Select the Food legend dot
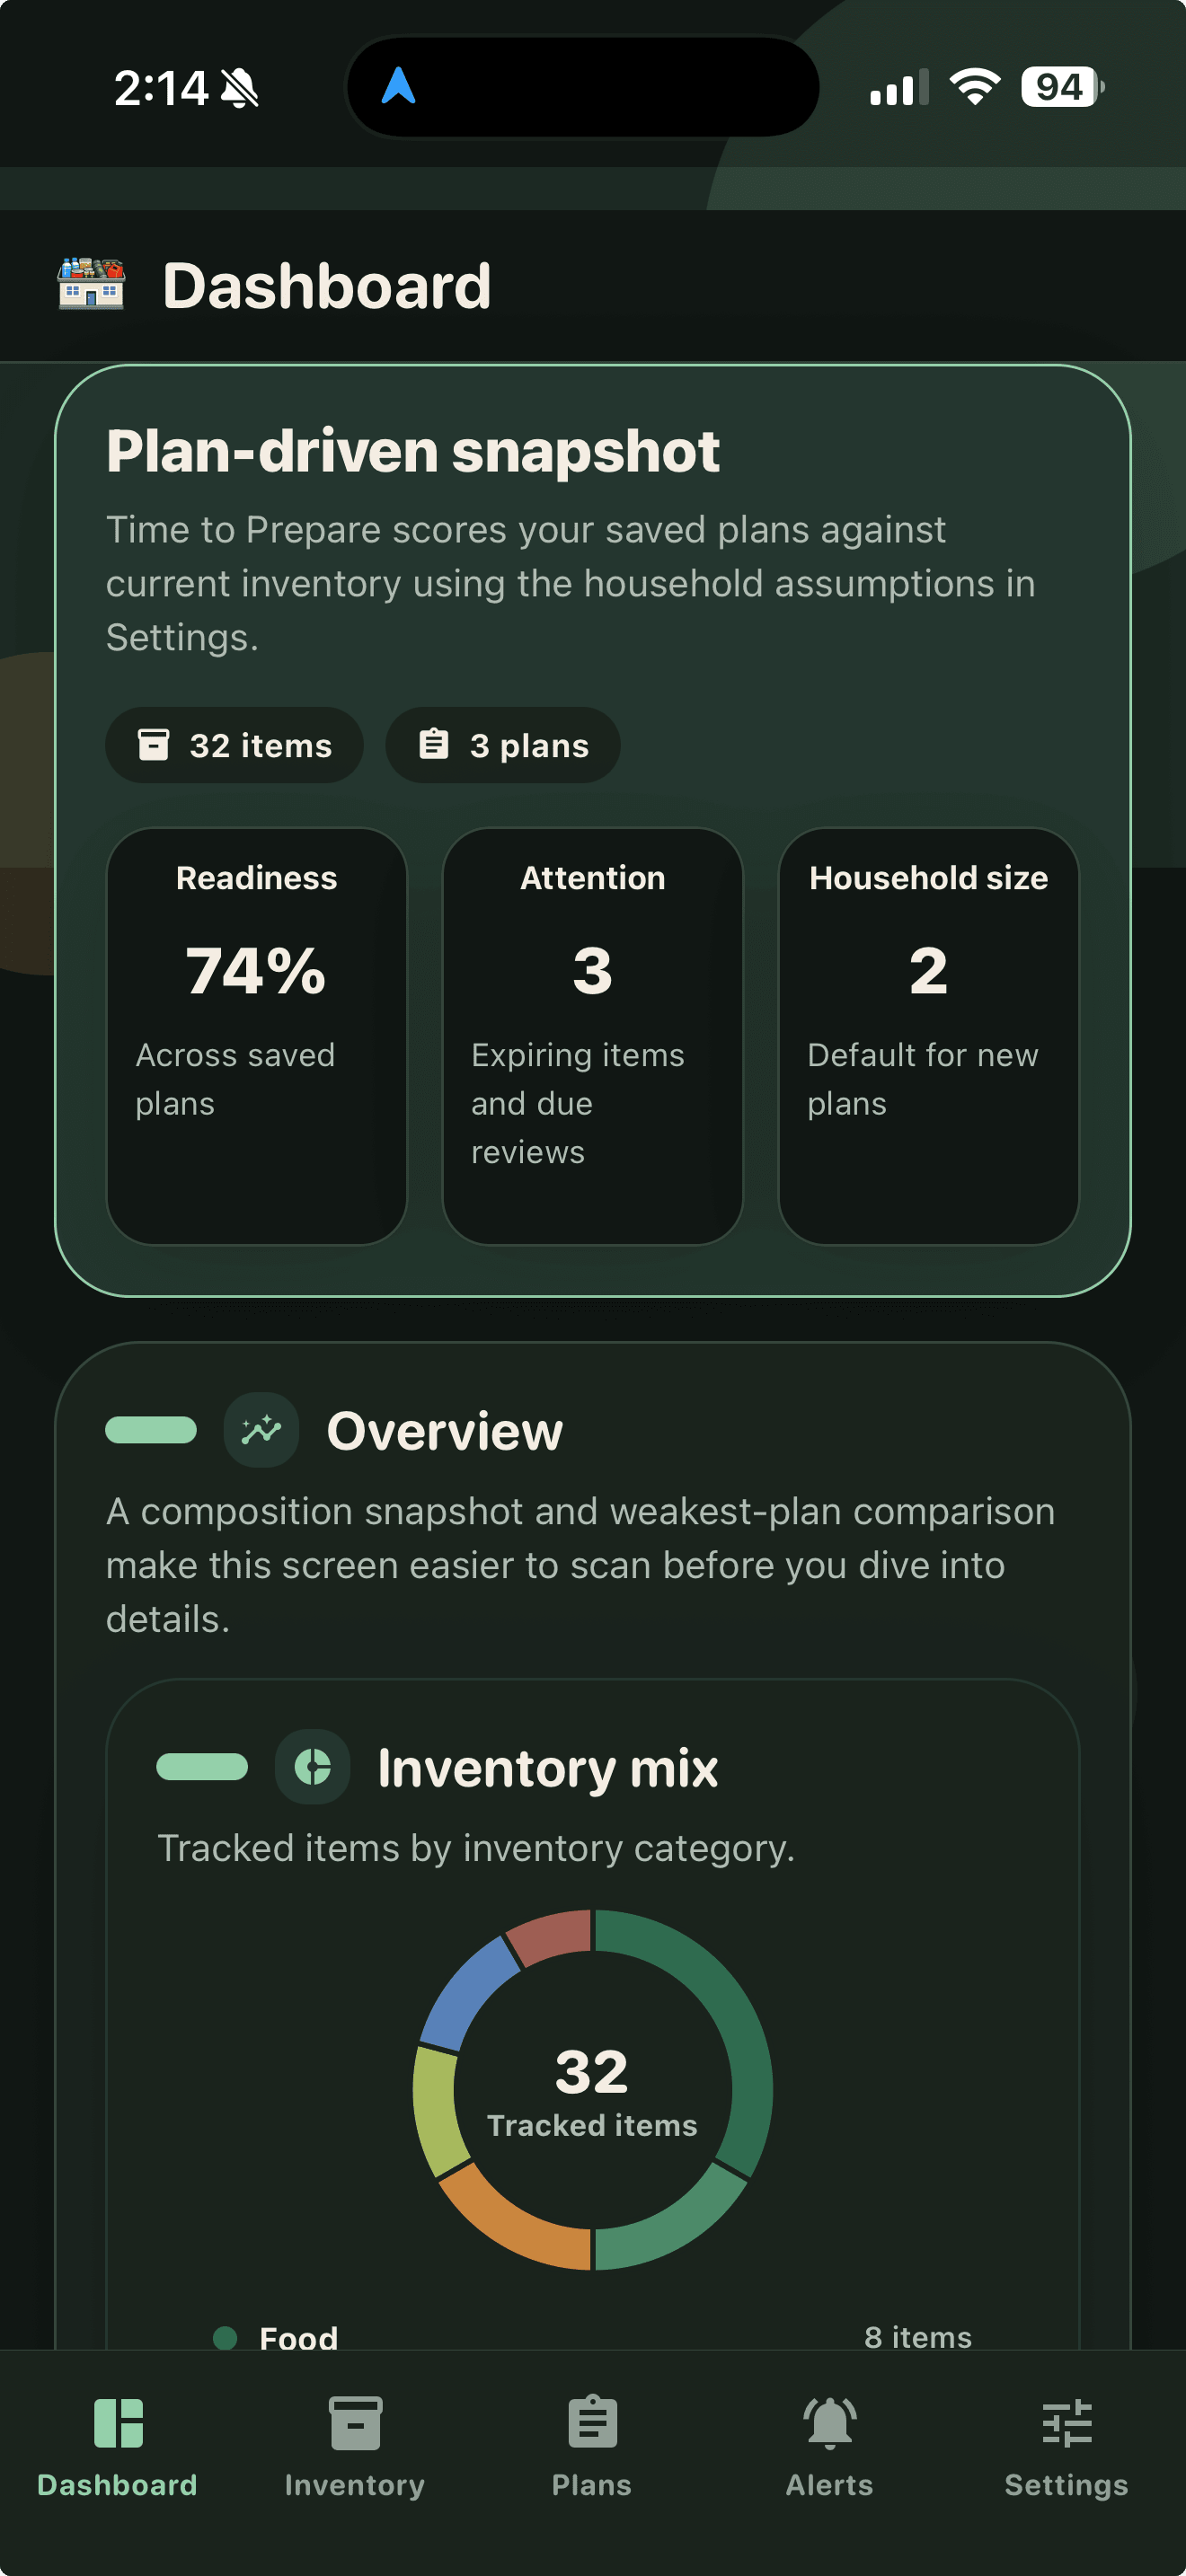 [226, 2338]
